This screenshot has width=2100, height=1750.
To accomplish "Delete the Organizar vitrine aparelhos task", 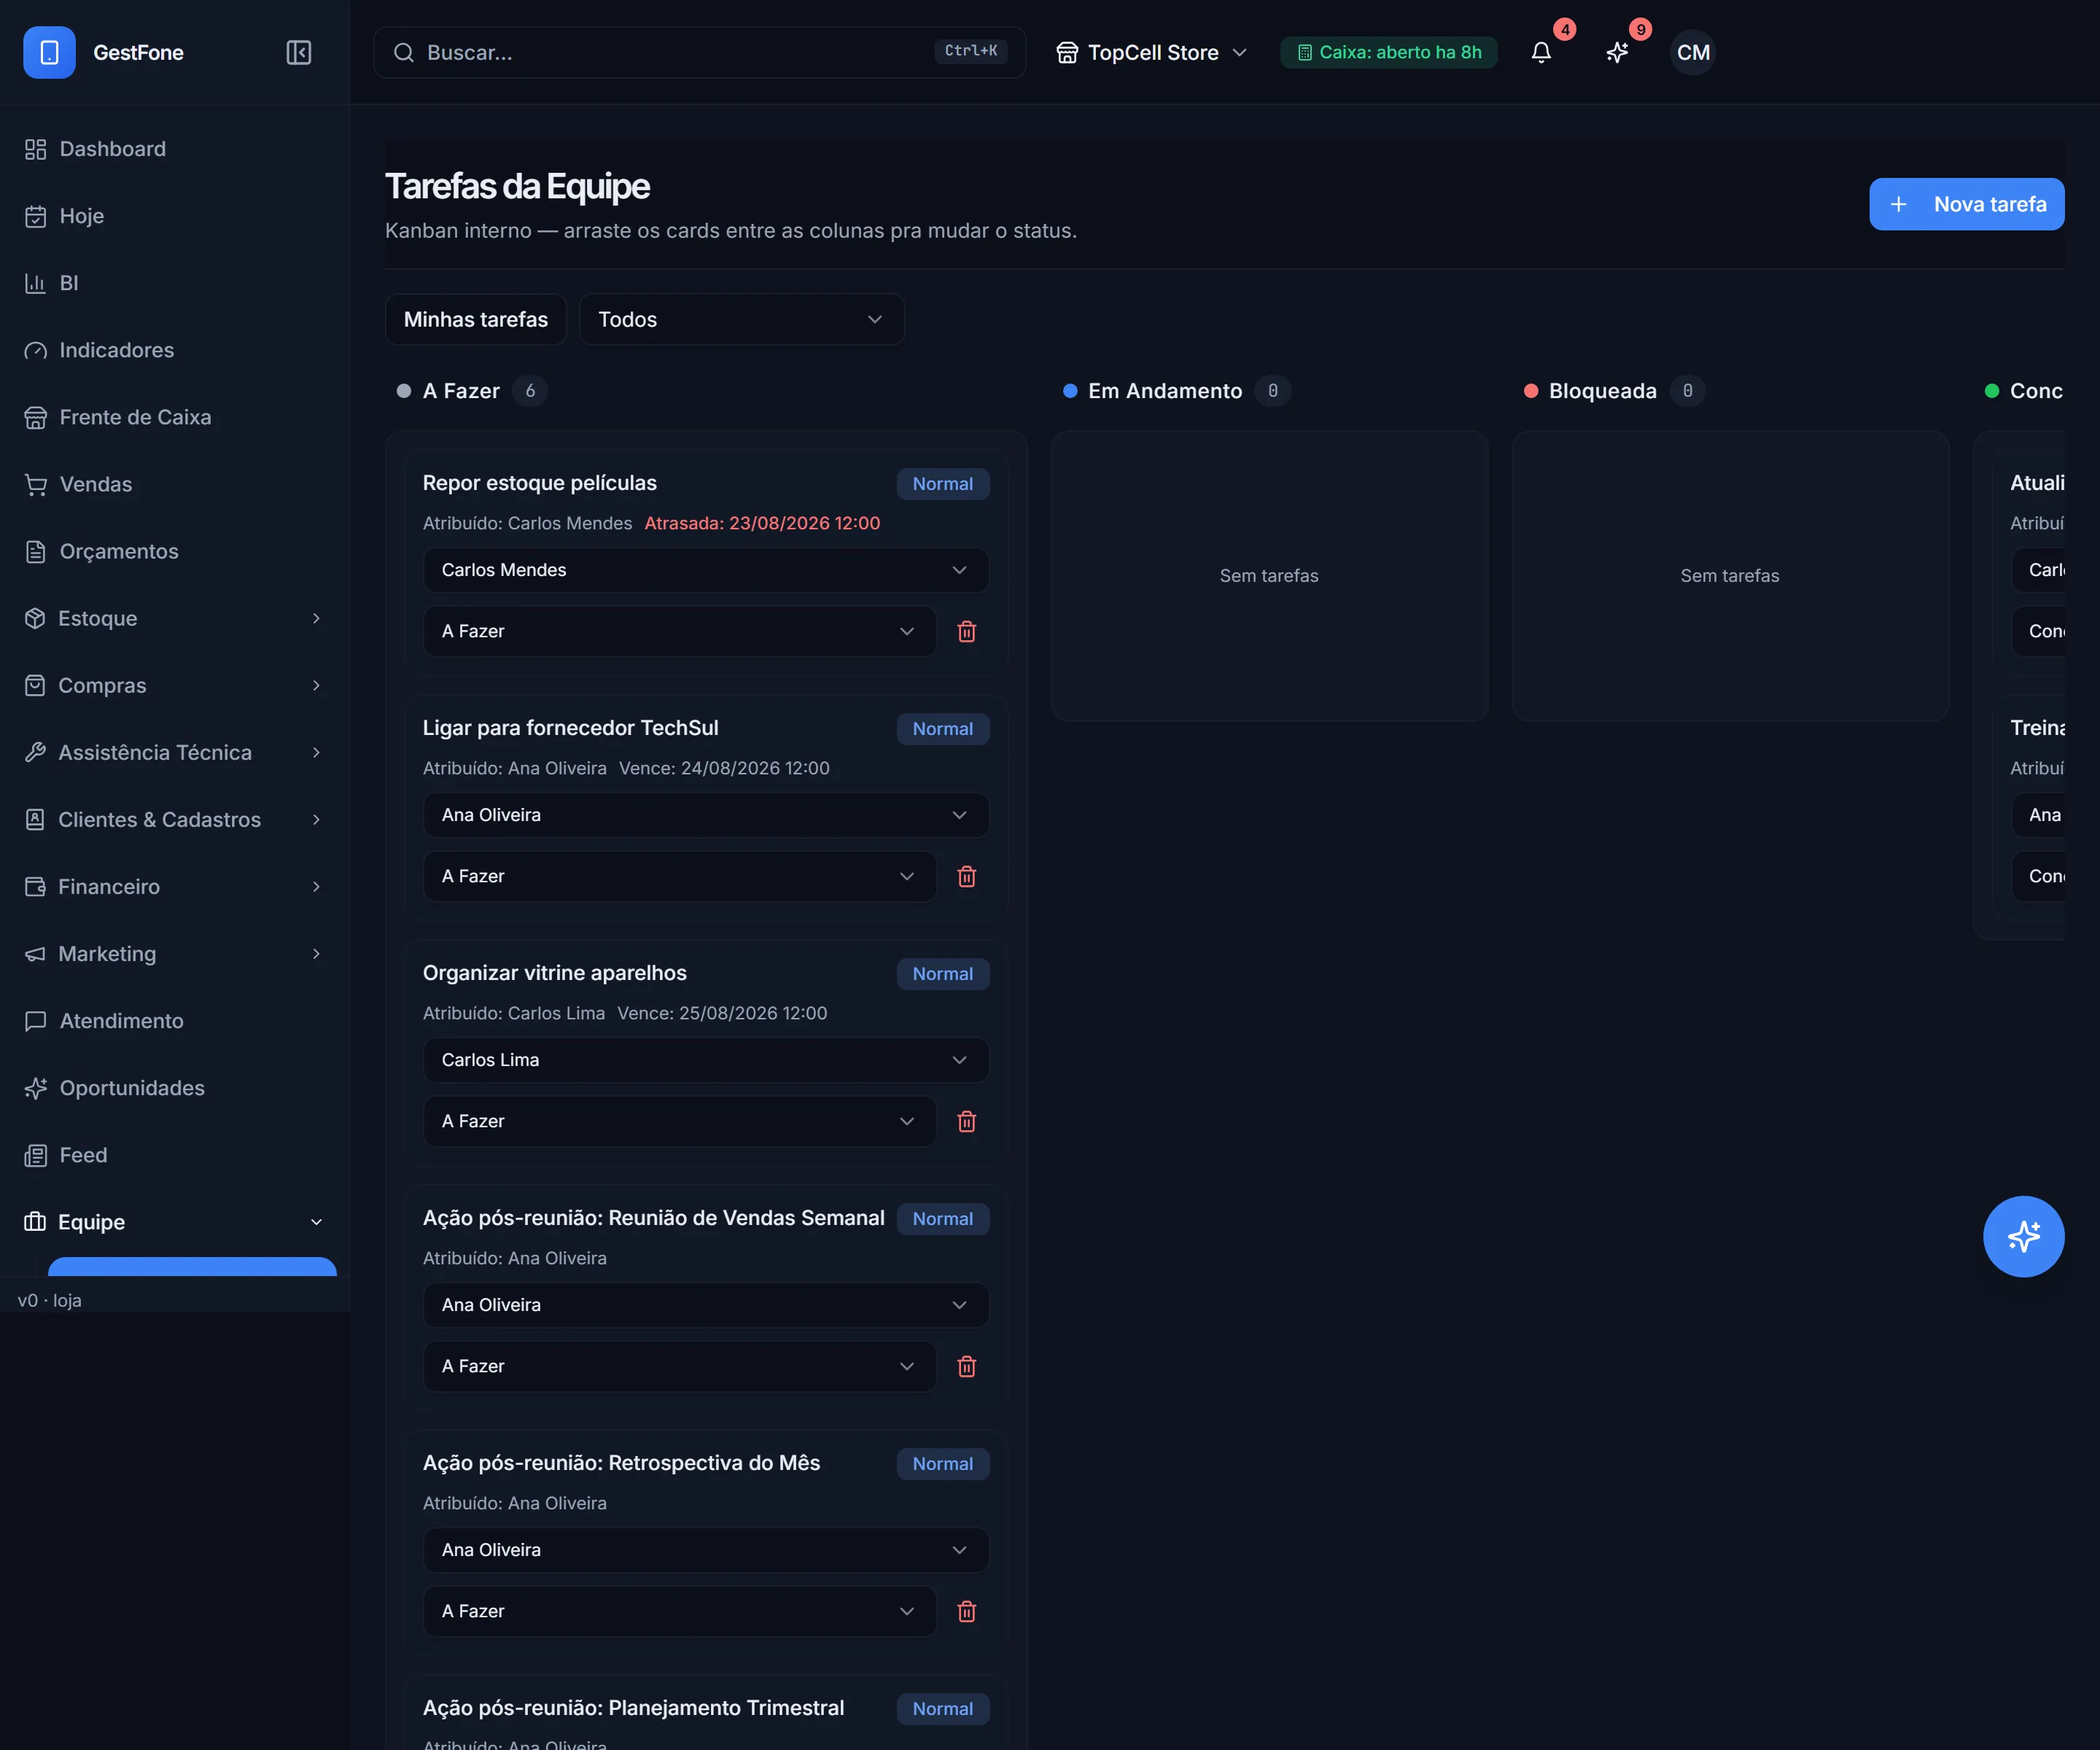I will tap(966, 1121).
